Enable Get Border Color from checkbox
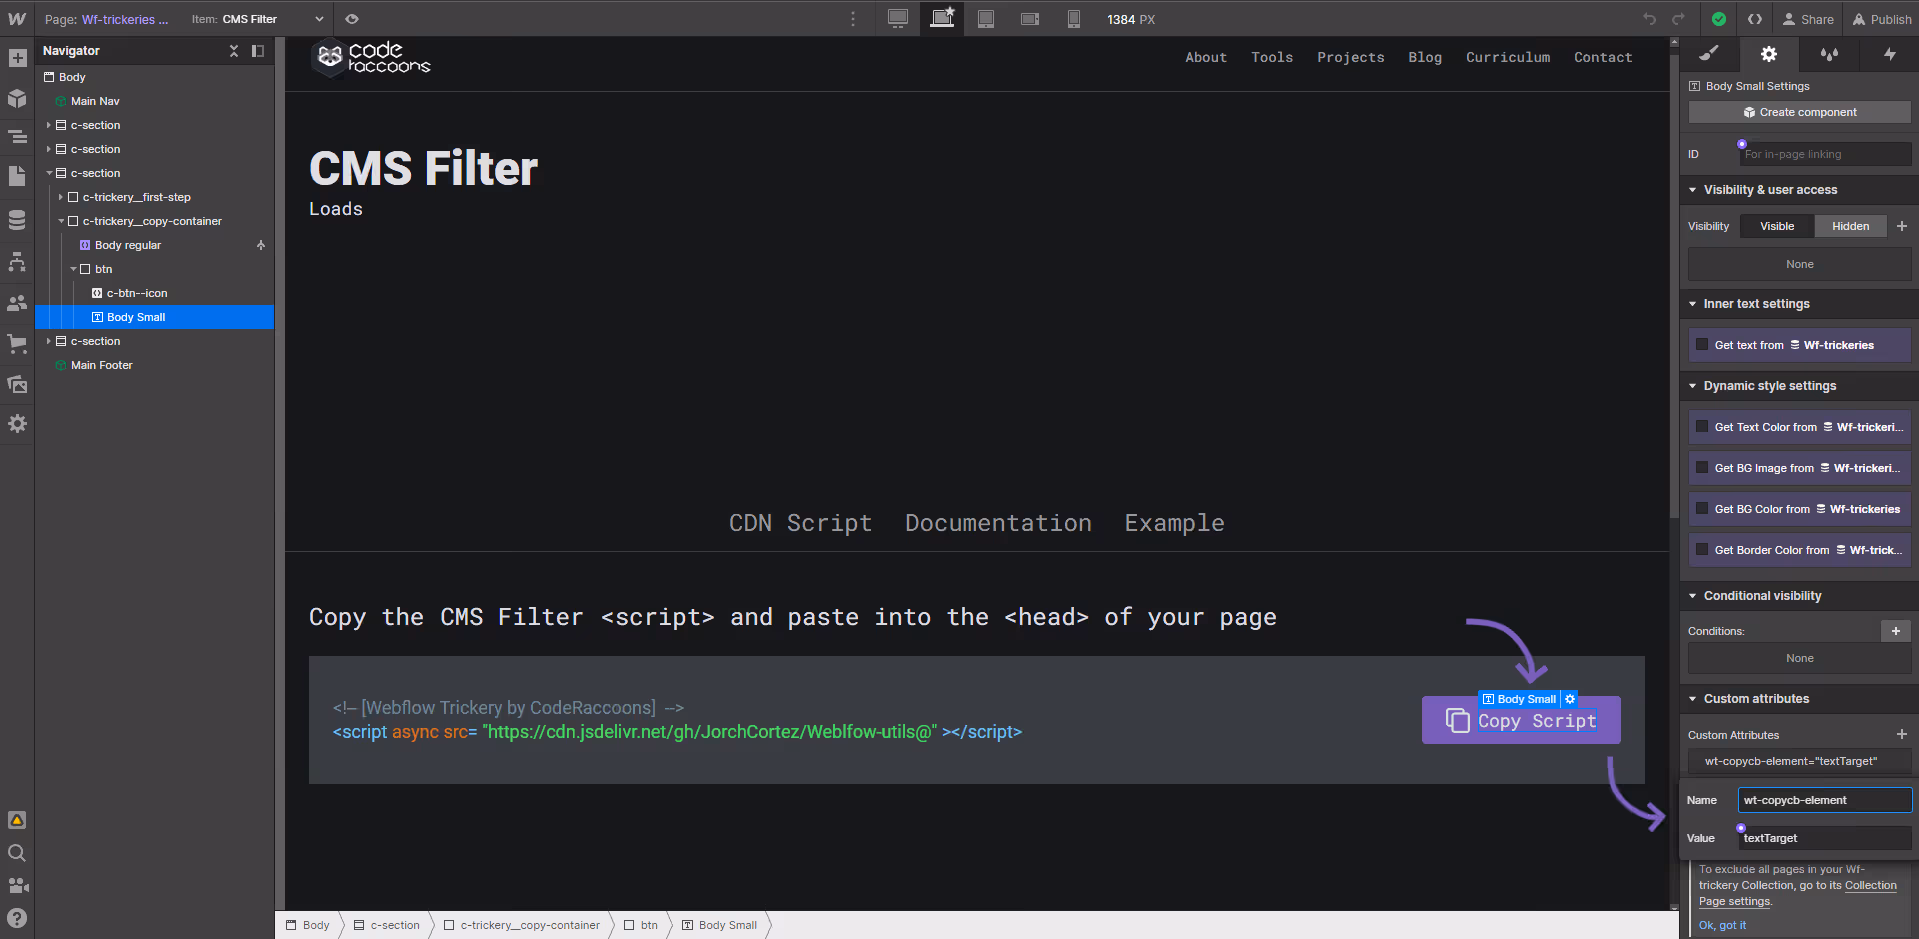1919x939 pixels. (x=1702, y=550)
